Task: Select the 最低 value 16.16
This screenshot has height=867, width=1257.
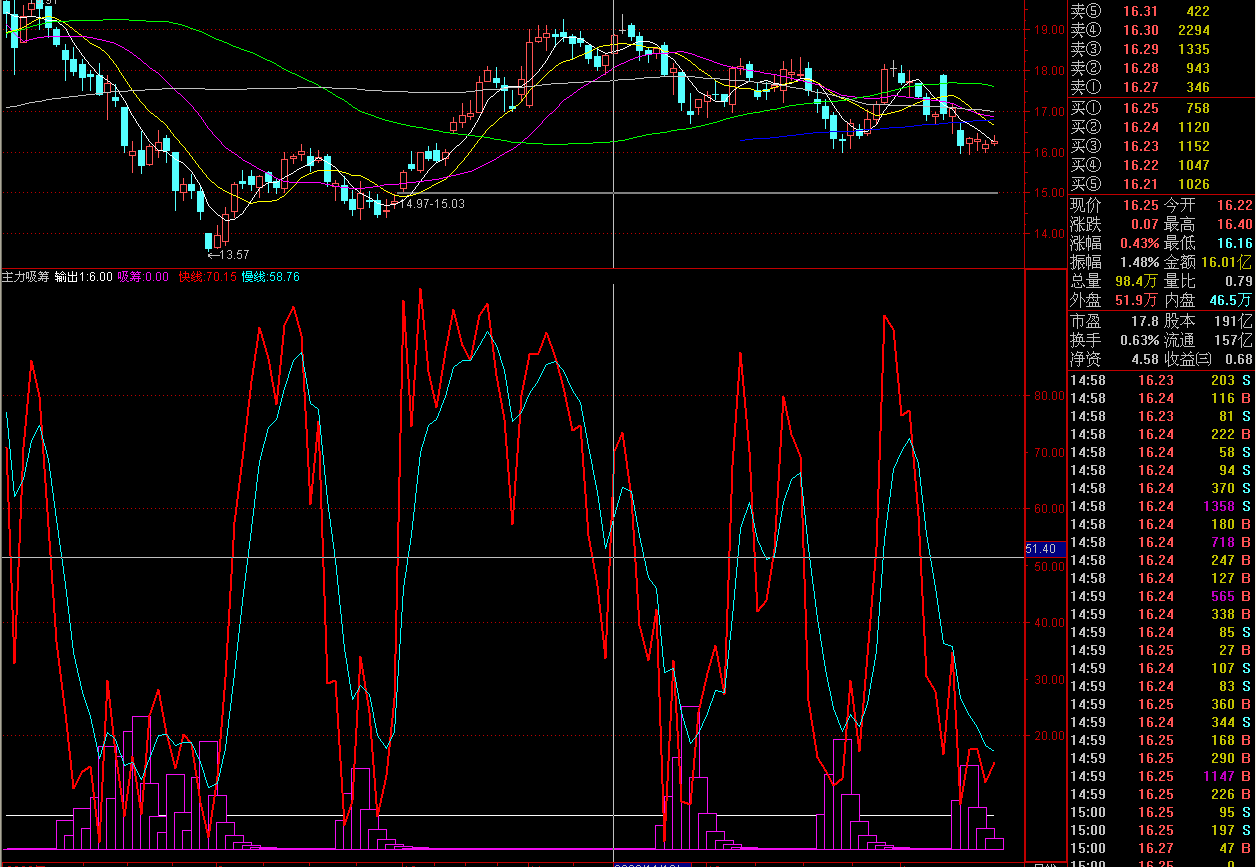Action: coord(1234,243)
